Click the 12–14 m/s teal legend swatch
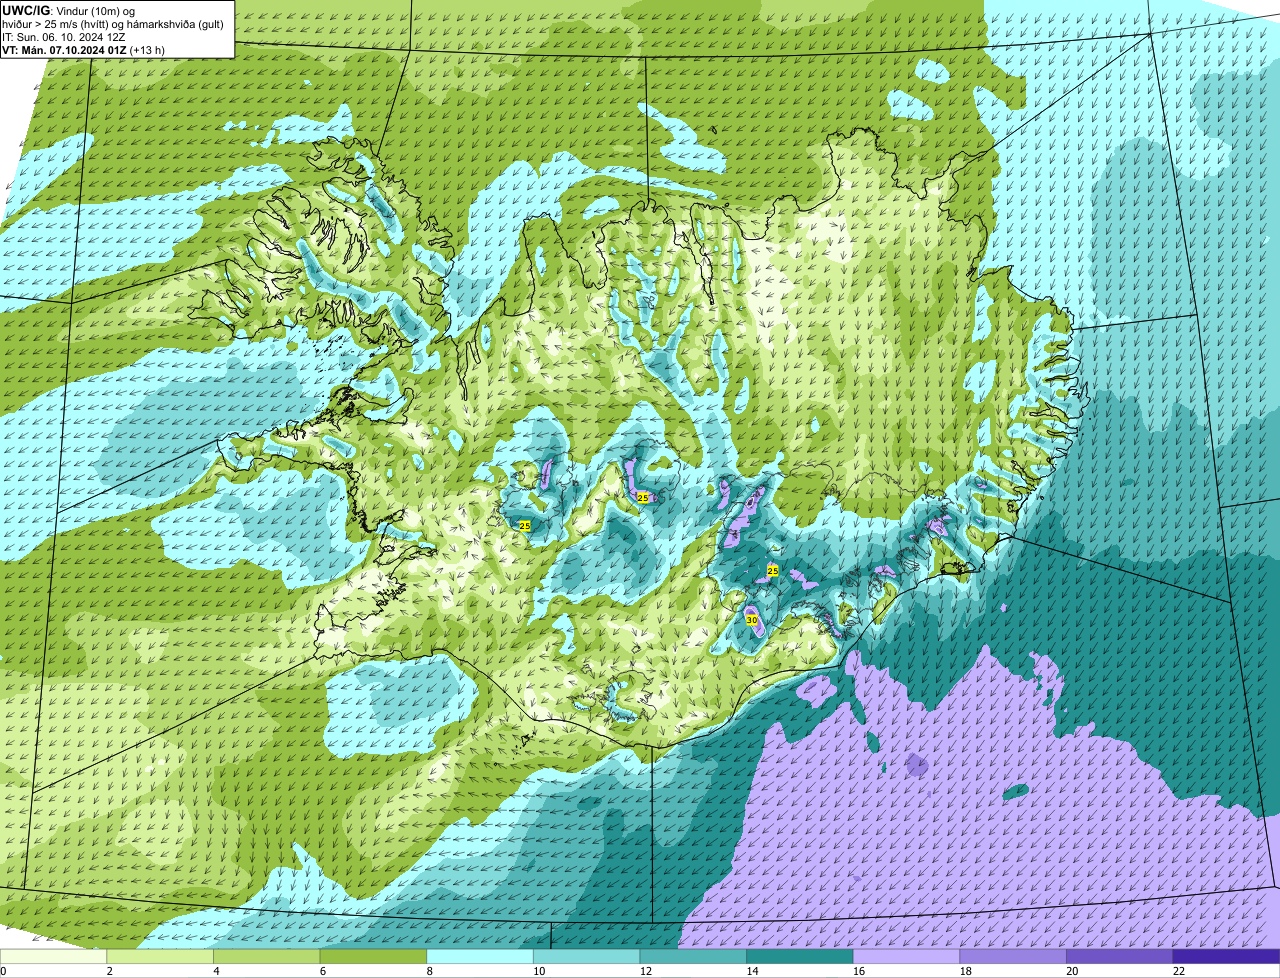The width and height of the screenshot is (1280, 978). (693, 956)
